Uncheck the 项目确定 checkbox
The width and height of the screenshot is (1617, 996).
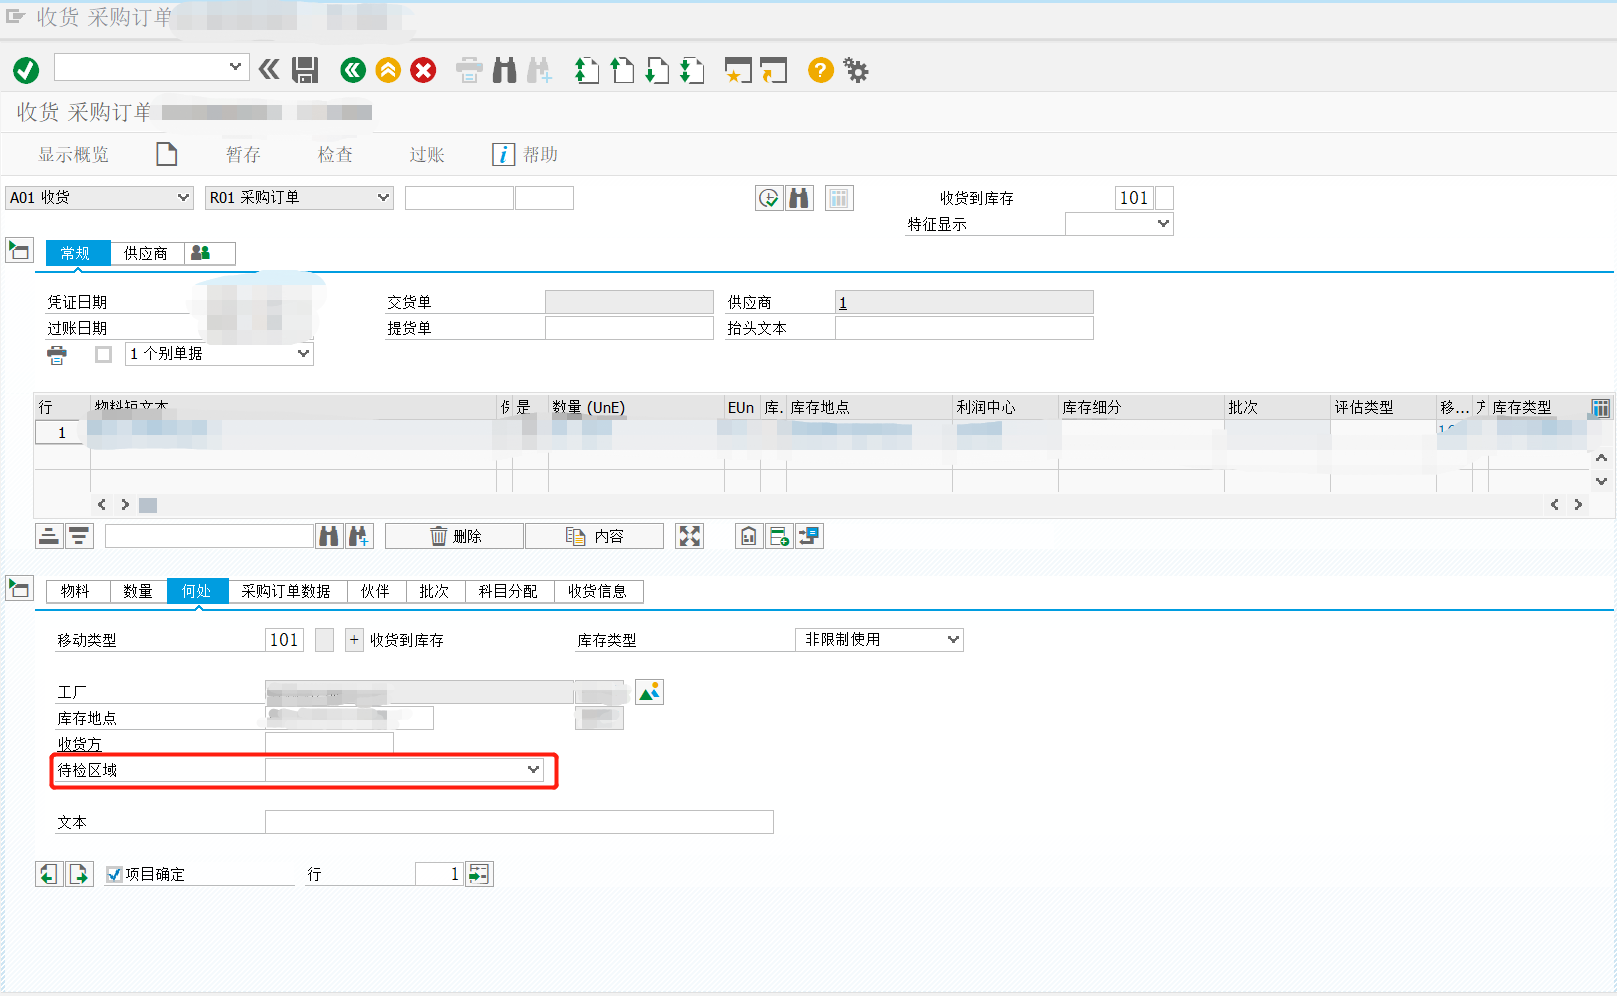pos(113,873)
